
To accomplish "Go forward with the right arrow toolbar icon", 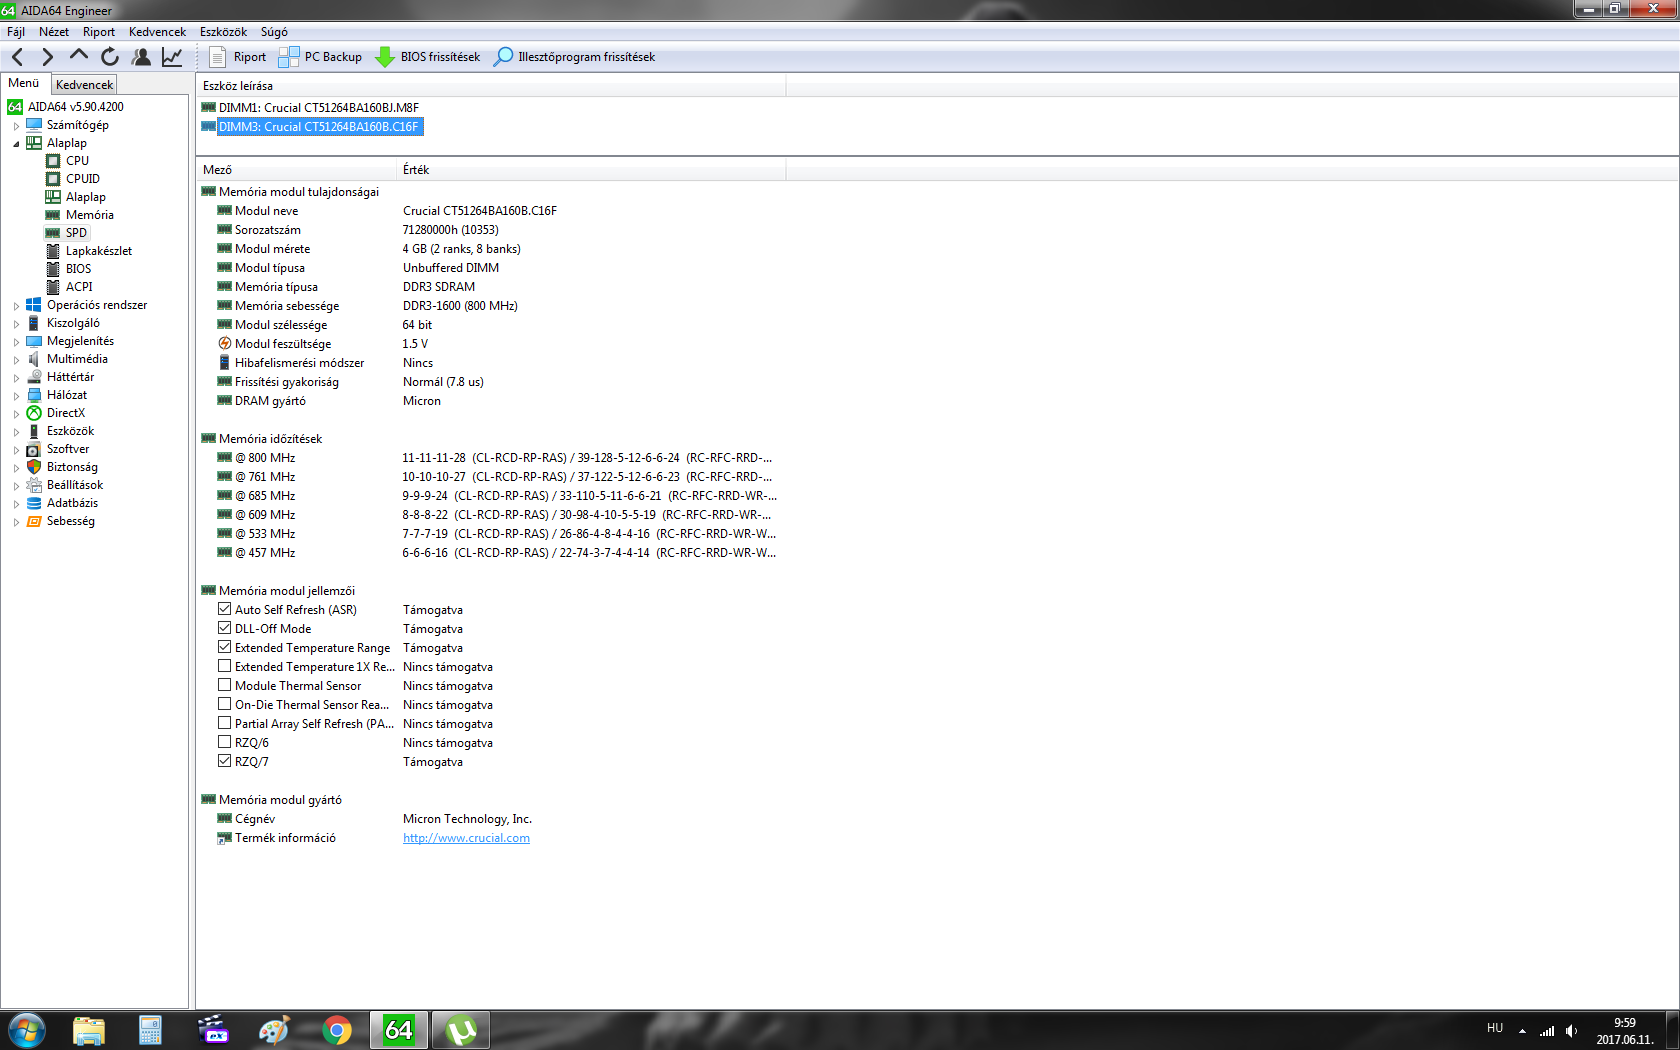I will pos(47,57).
